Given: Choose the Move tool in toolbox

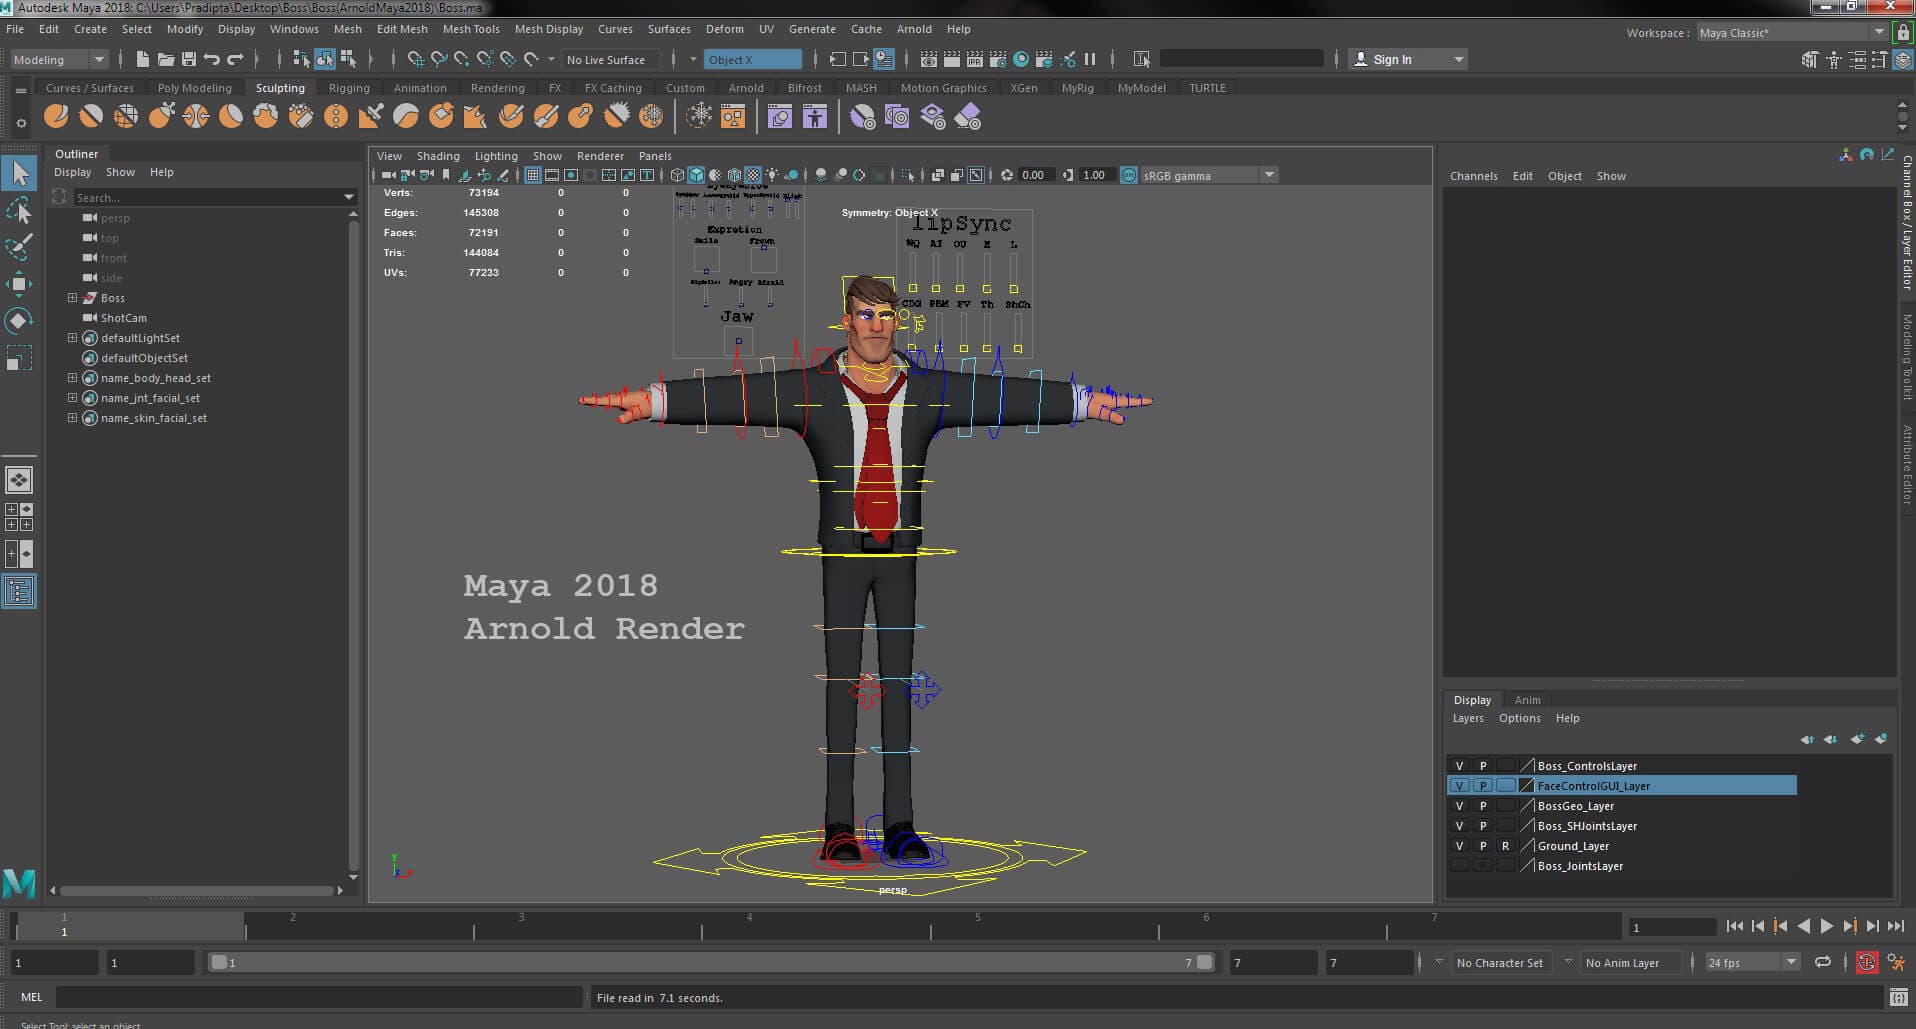Looking at the screenshot, I should [x=19, y=284].
